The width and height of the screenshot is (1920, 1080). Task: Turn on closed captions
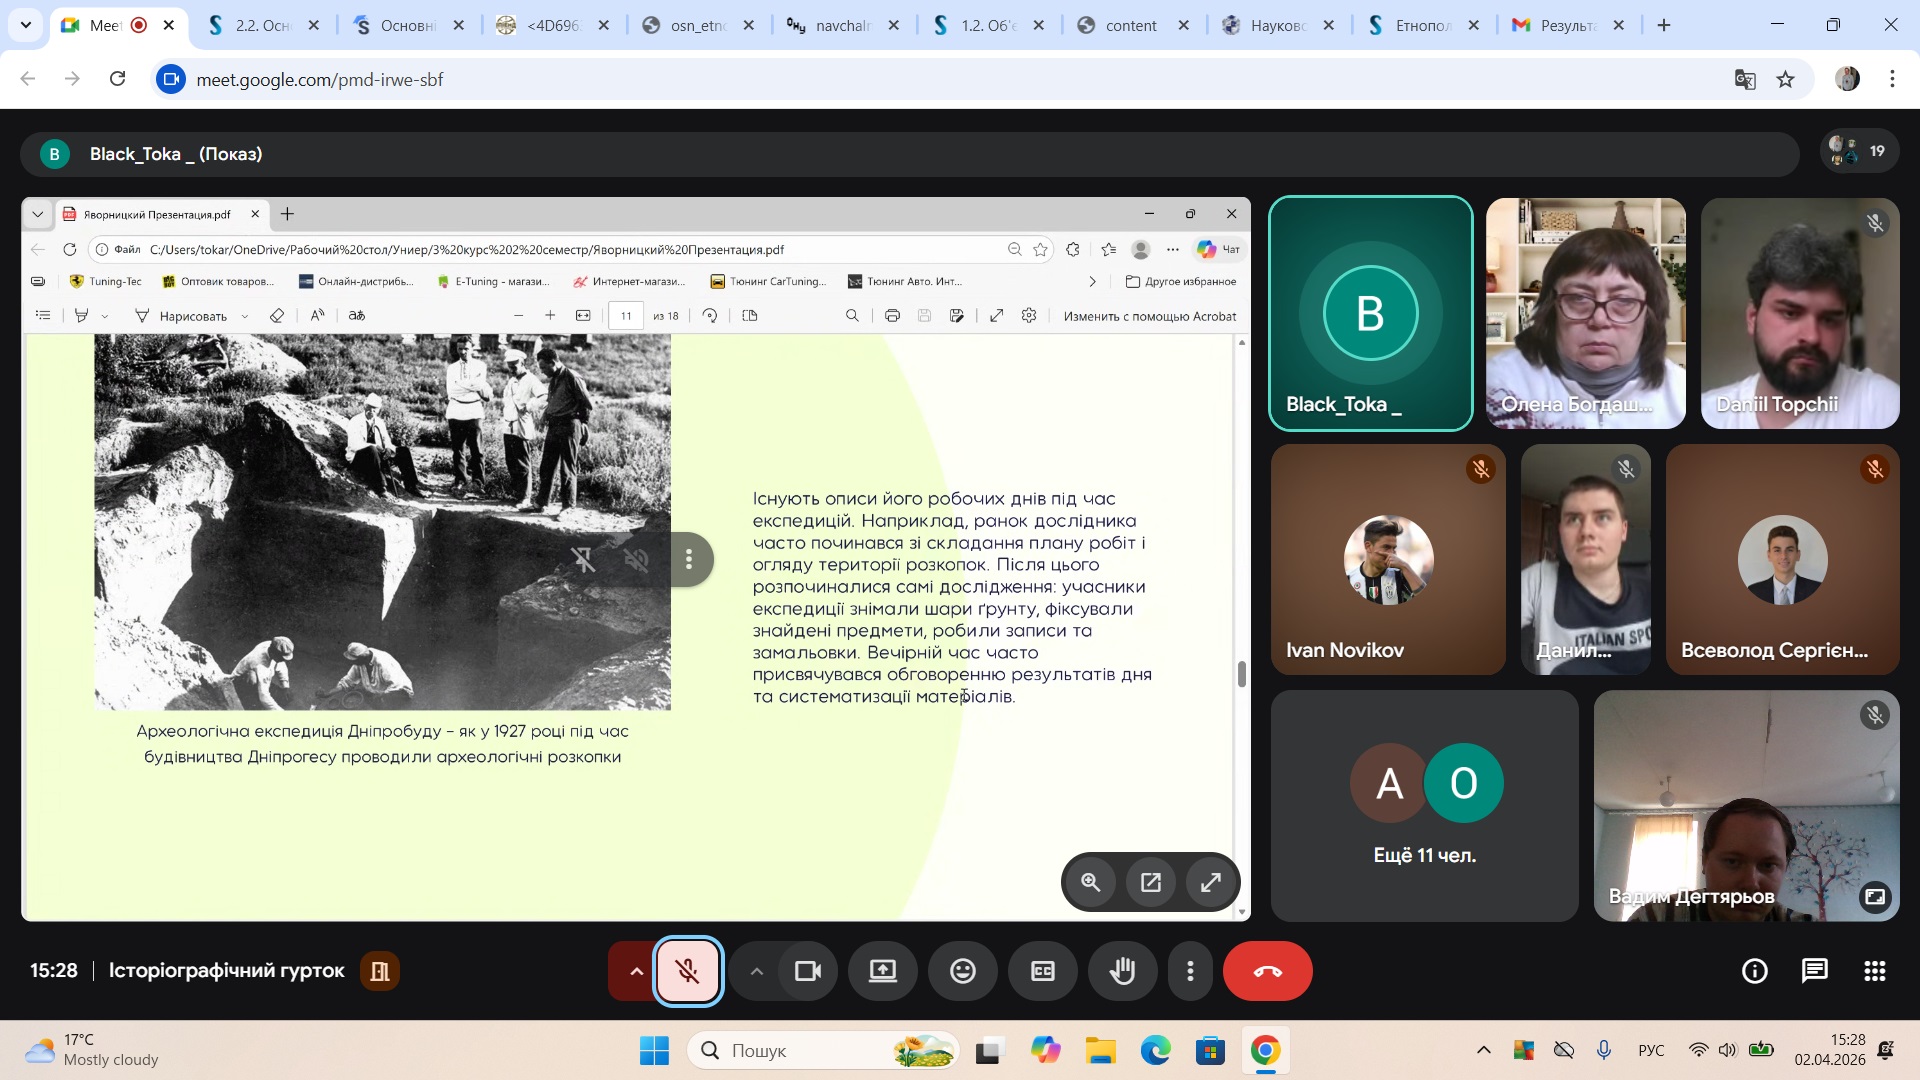tap(1042, 971)
